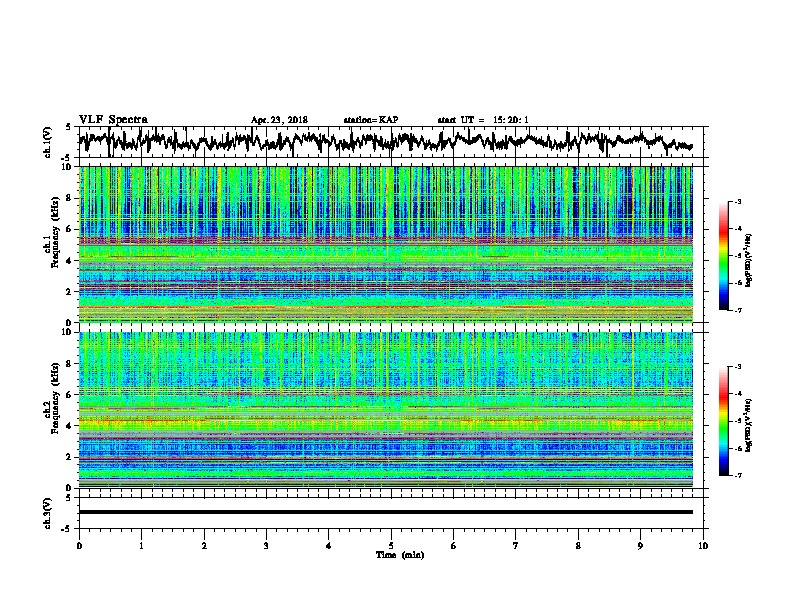Click the "-5" tick on ch.1(V) axis
The width and height of the screenshot is (792, 612).
[67, 158]
